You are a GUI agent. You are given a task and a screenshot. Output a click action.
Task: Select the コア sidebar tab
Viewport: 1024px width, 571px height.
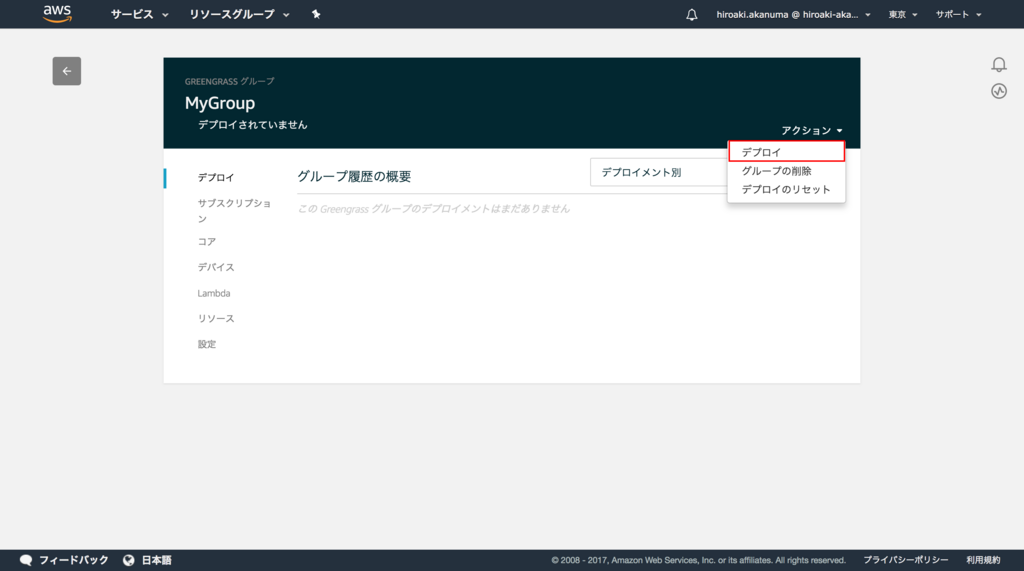[207, 242]
